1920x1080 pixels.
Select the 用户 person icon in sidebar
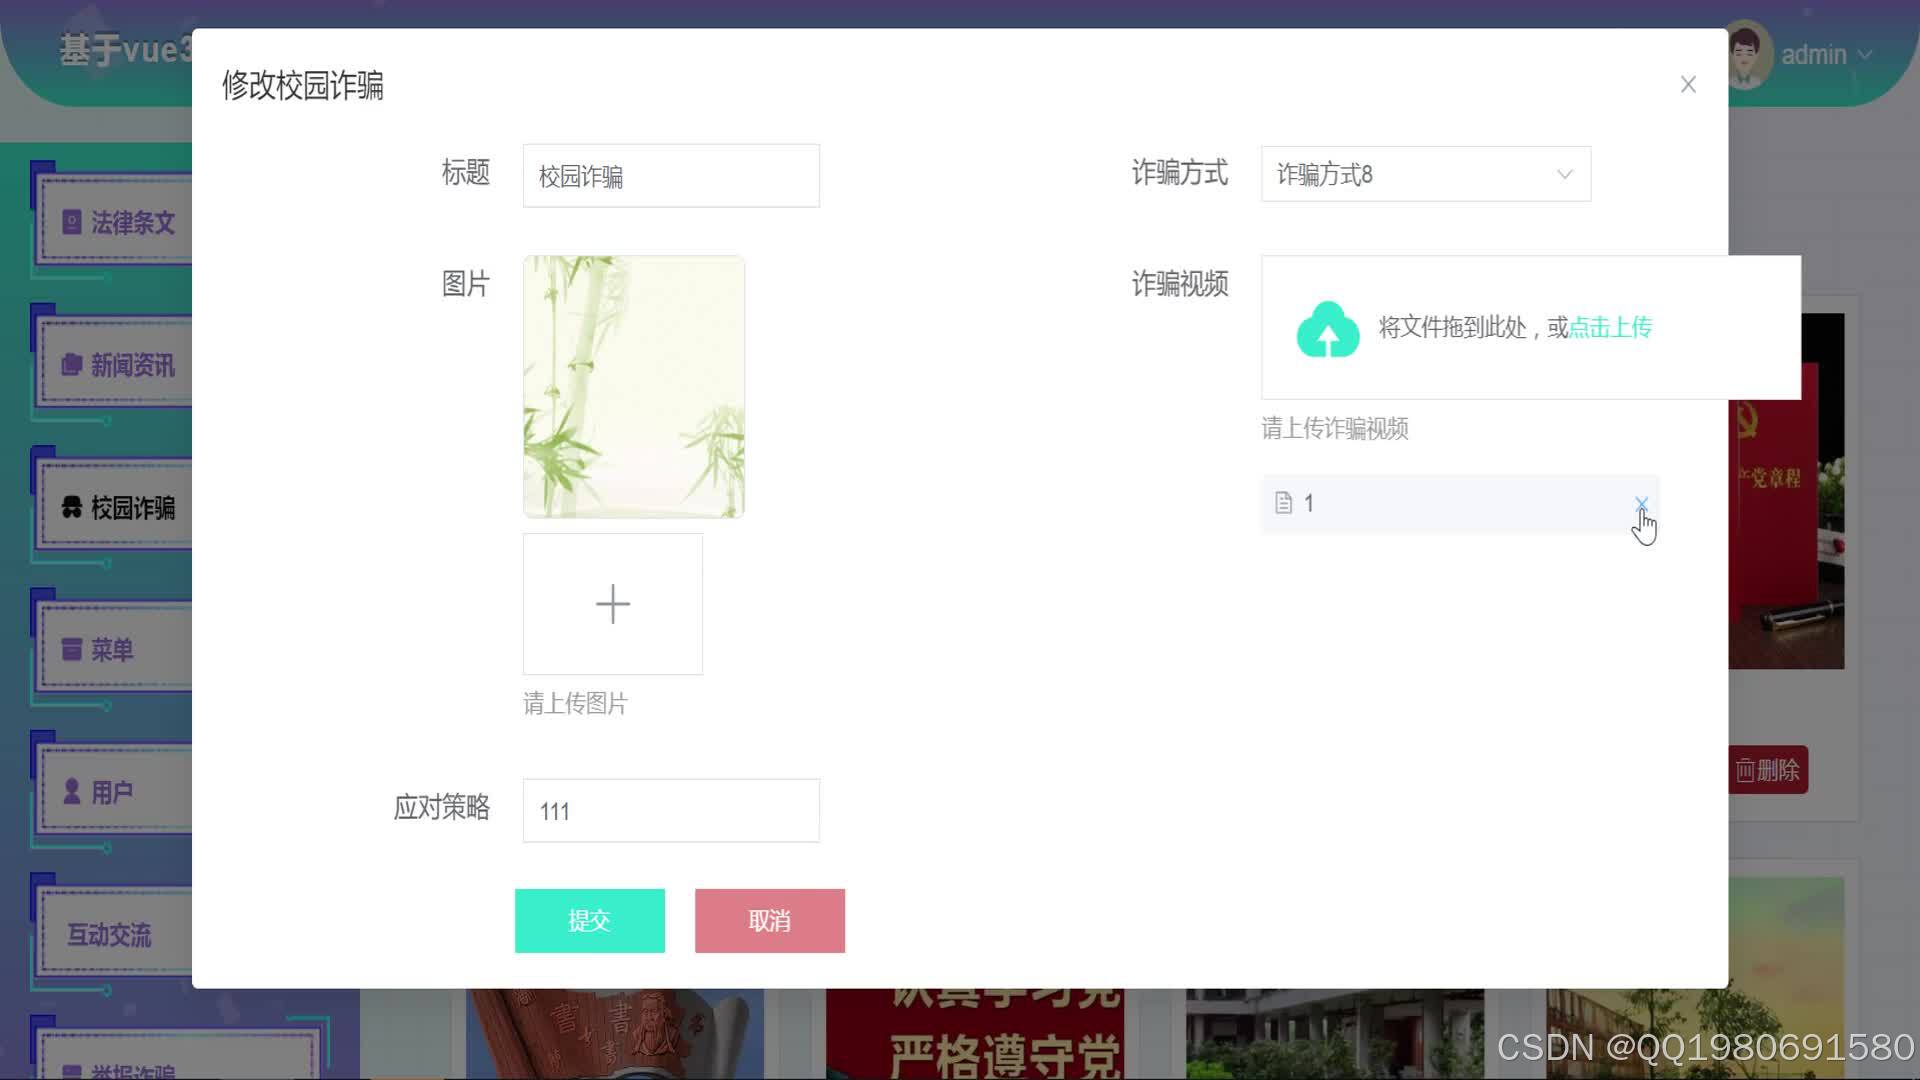coord(70,793)
